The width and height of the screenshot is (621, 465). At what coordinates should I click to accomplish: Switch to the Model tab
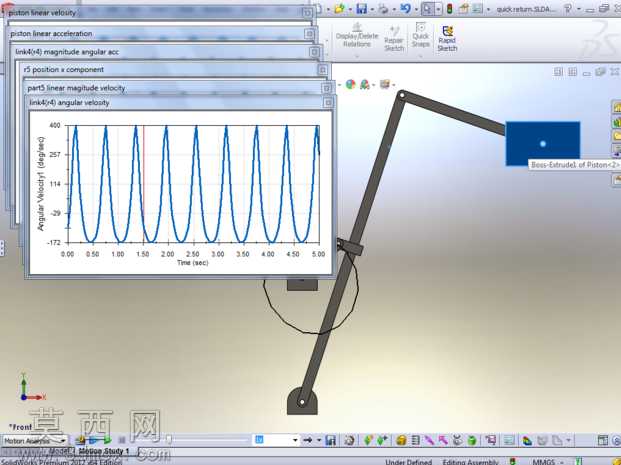click(x=61, y=451)
